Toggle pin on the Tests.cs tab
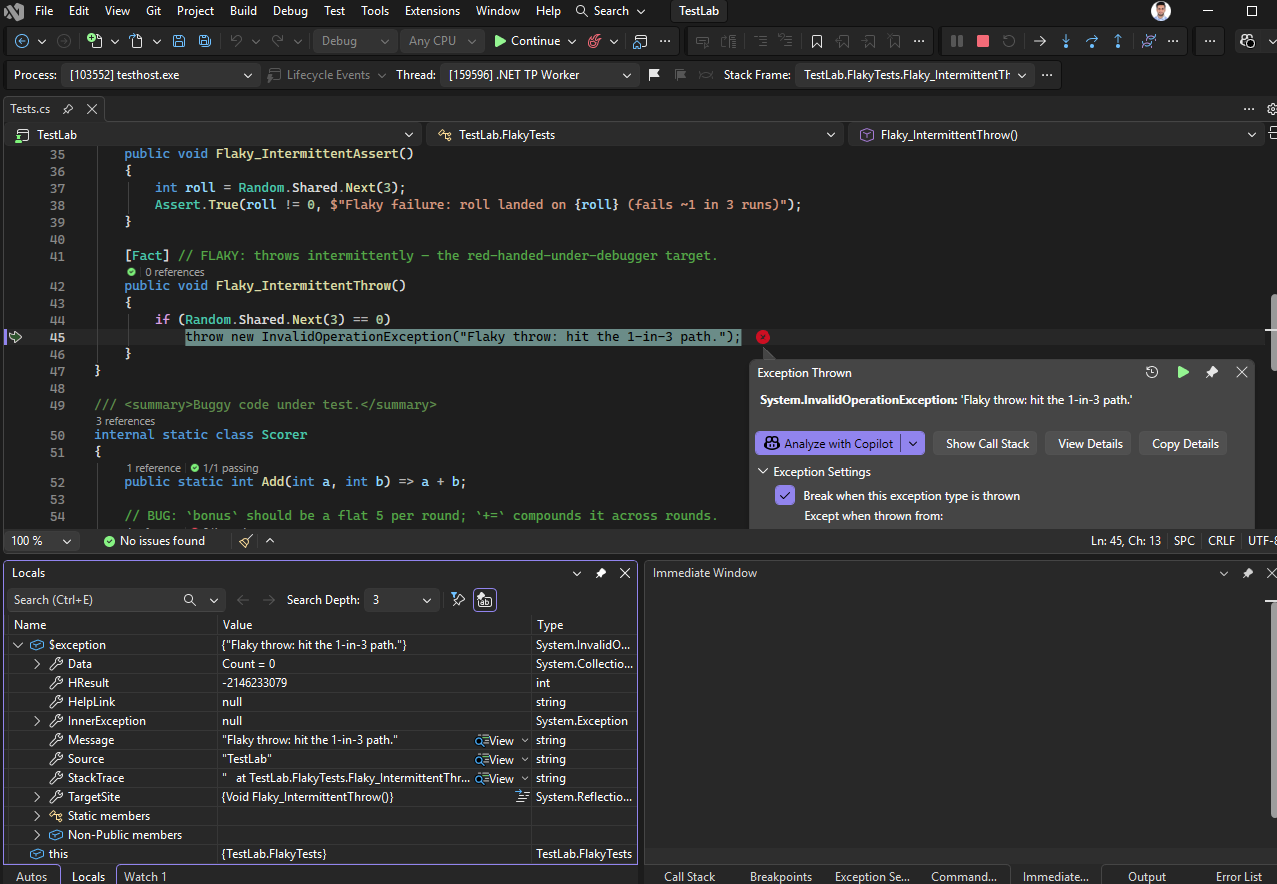1277x884 pixels. (68, 109)
